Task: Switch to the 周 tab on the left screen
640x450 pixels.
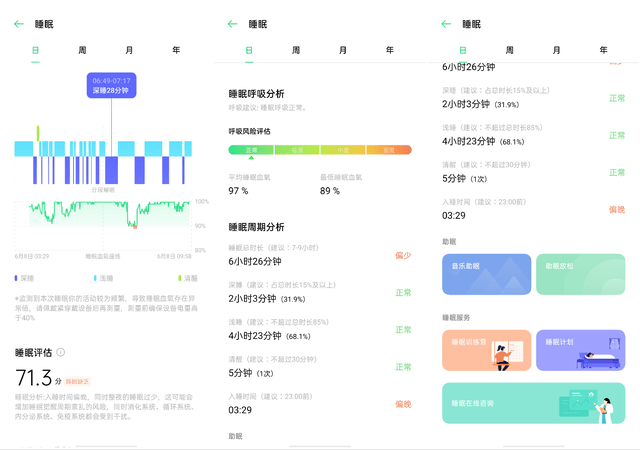Action: pos(82,50)
